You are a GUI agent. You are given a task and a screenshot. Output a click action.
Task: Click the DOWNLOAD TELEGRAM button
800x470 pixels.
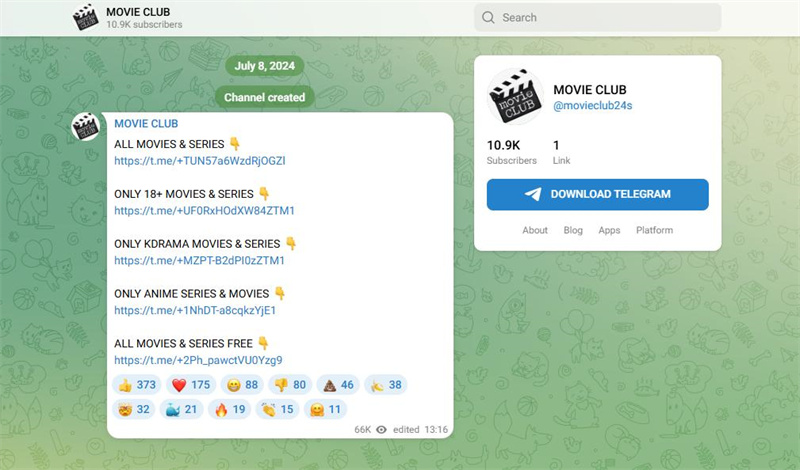(597, 194)
